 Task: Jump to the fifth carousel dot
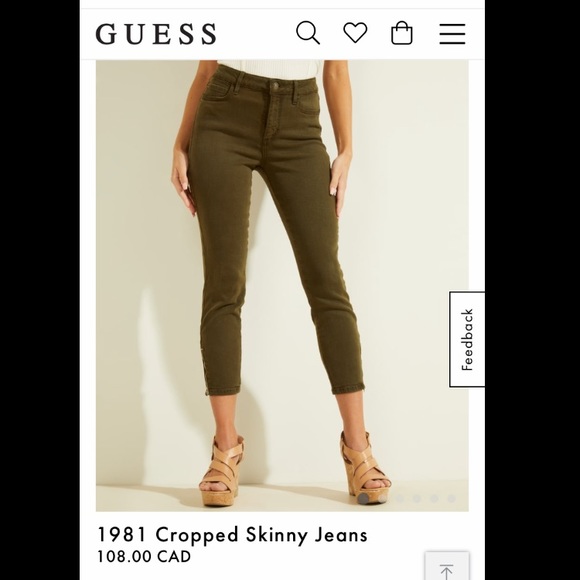pos(434,499)
